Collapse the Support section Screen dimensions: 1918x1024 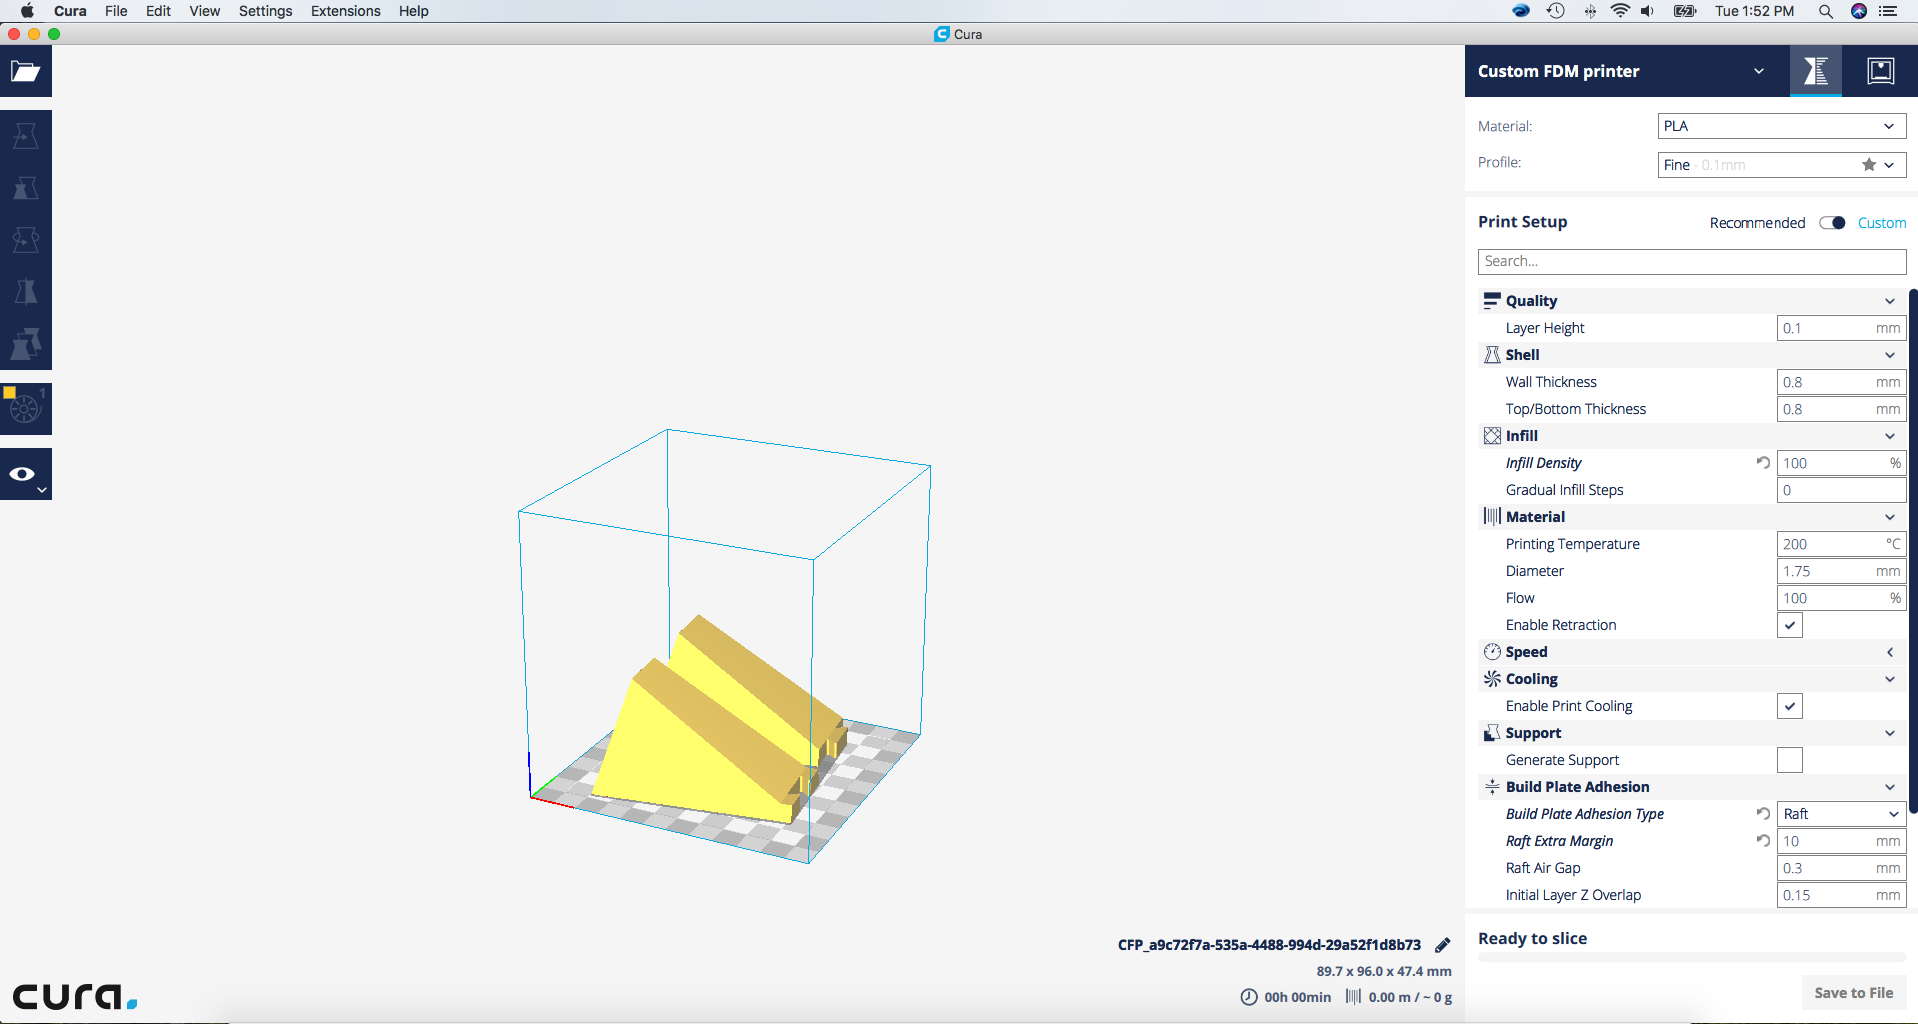[1889, 733]
